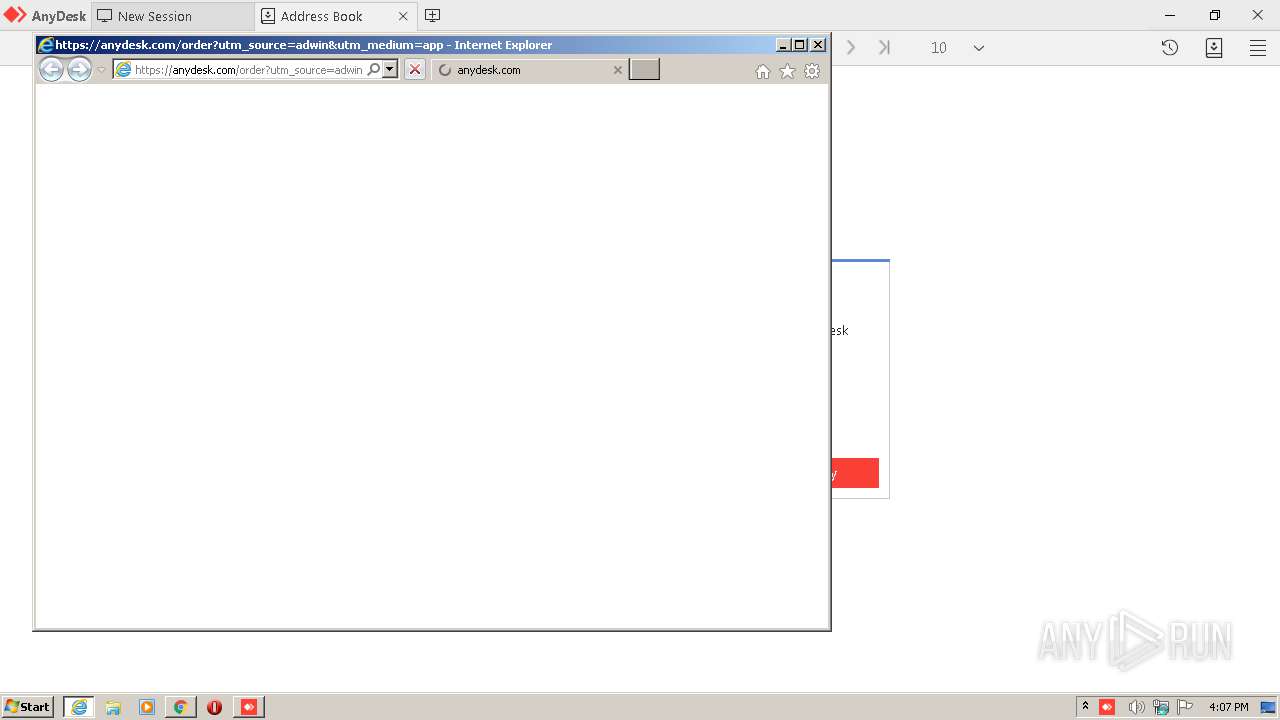The width and height of the screenshot is (1280, 720).
Task: Open Internet Explorer tools gear menu
Action: (x=812, y=71)
